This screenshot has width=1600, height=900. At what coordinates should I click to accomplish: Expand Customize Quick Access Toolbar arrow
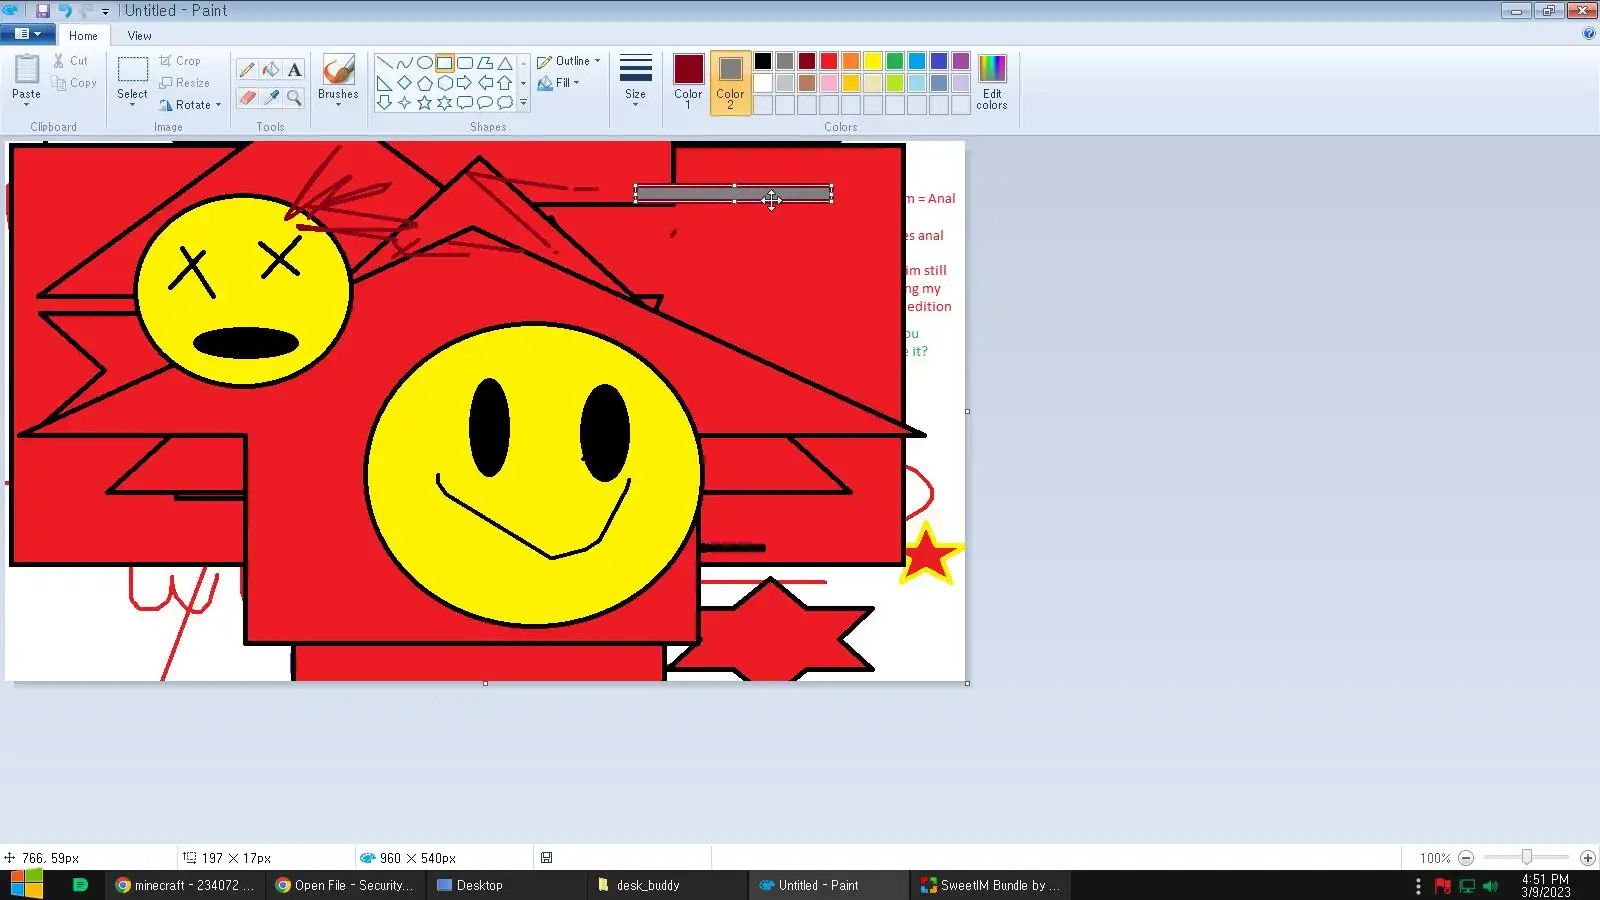click(x=105, y=12)
